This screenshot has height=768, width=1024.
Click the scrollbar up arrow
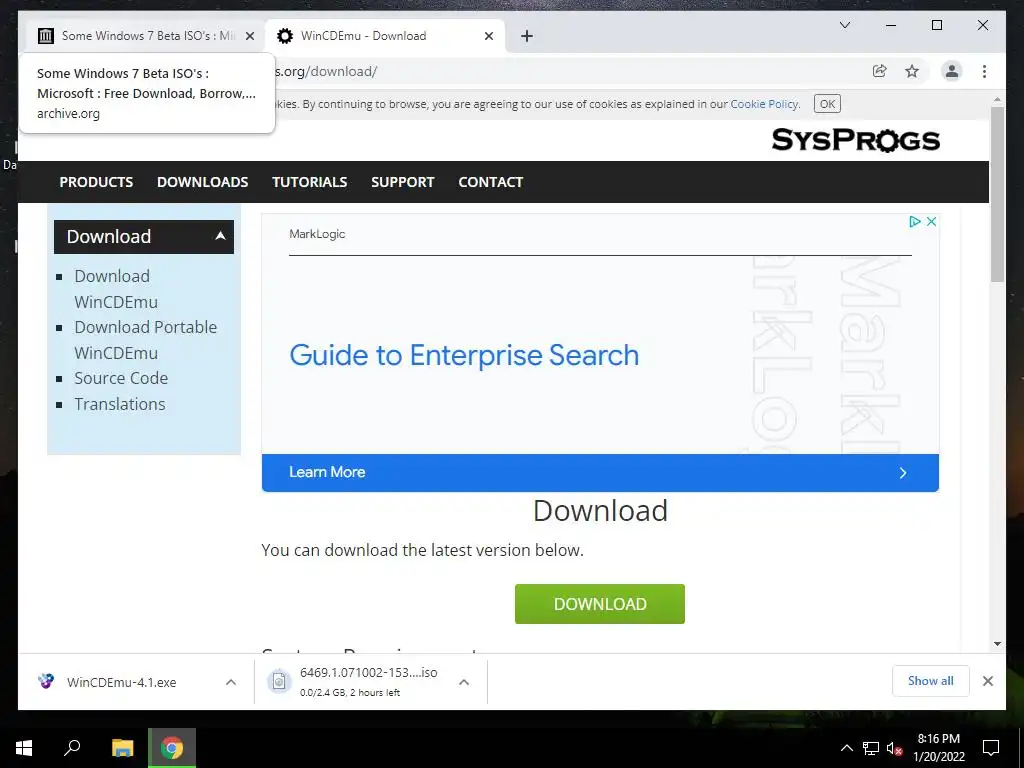click(x=997, y=100)
